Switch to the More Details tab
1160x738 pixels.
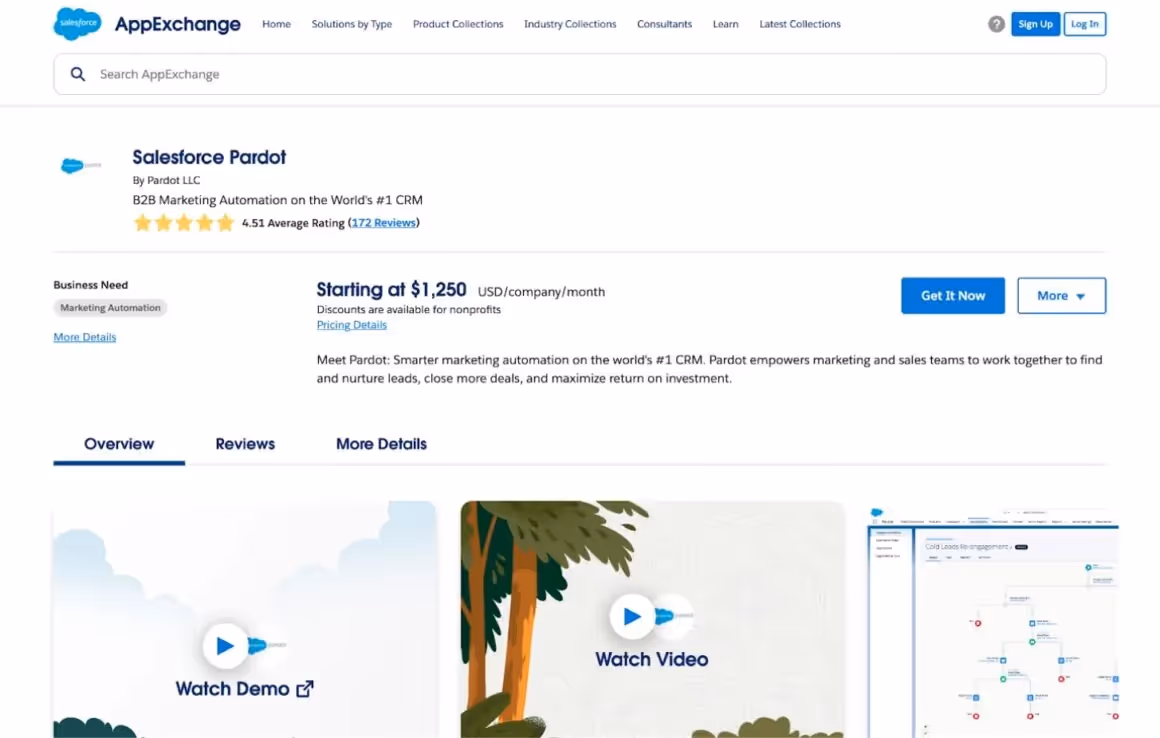coord(381,444)
